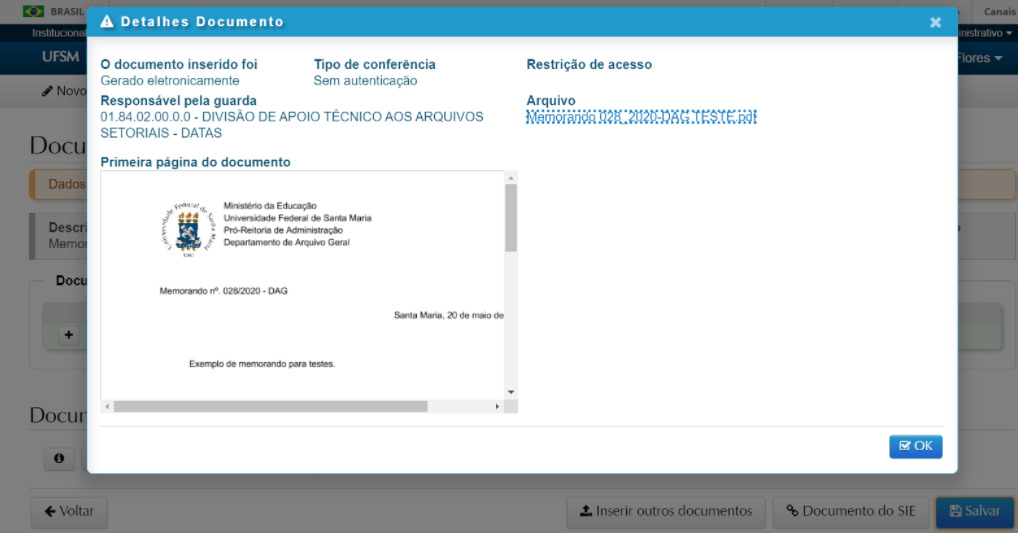
Task: Expand the Flores user dropdown
Action: click(x=982, y=58)
